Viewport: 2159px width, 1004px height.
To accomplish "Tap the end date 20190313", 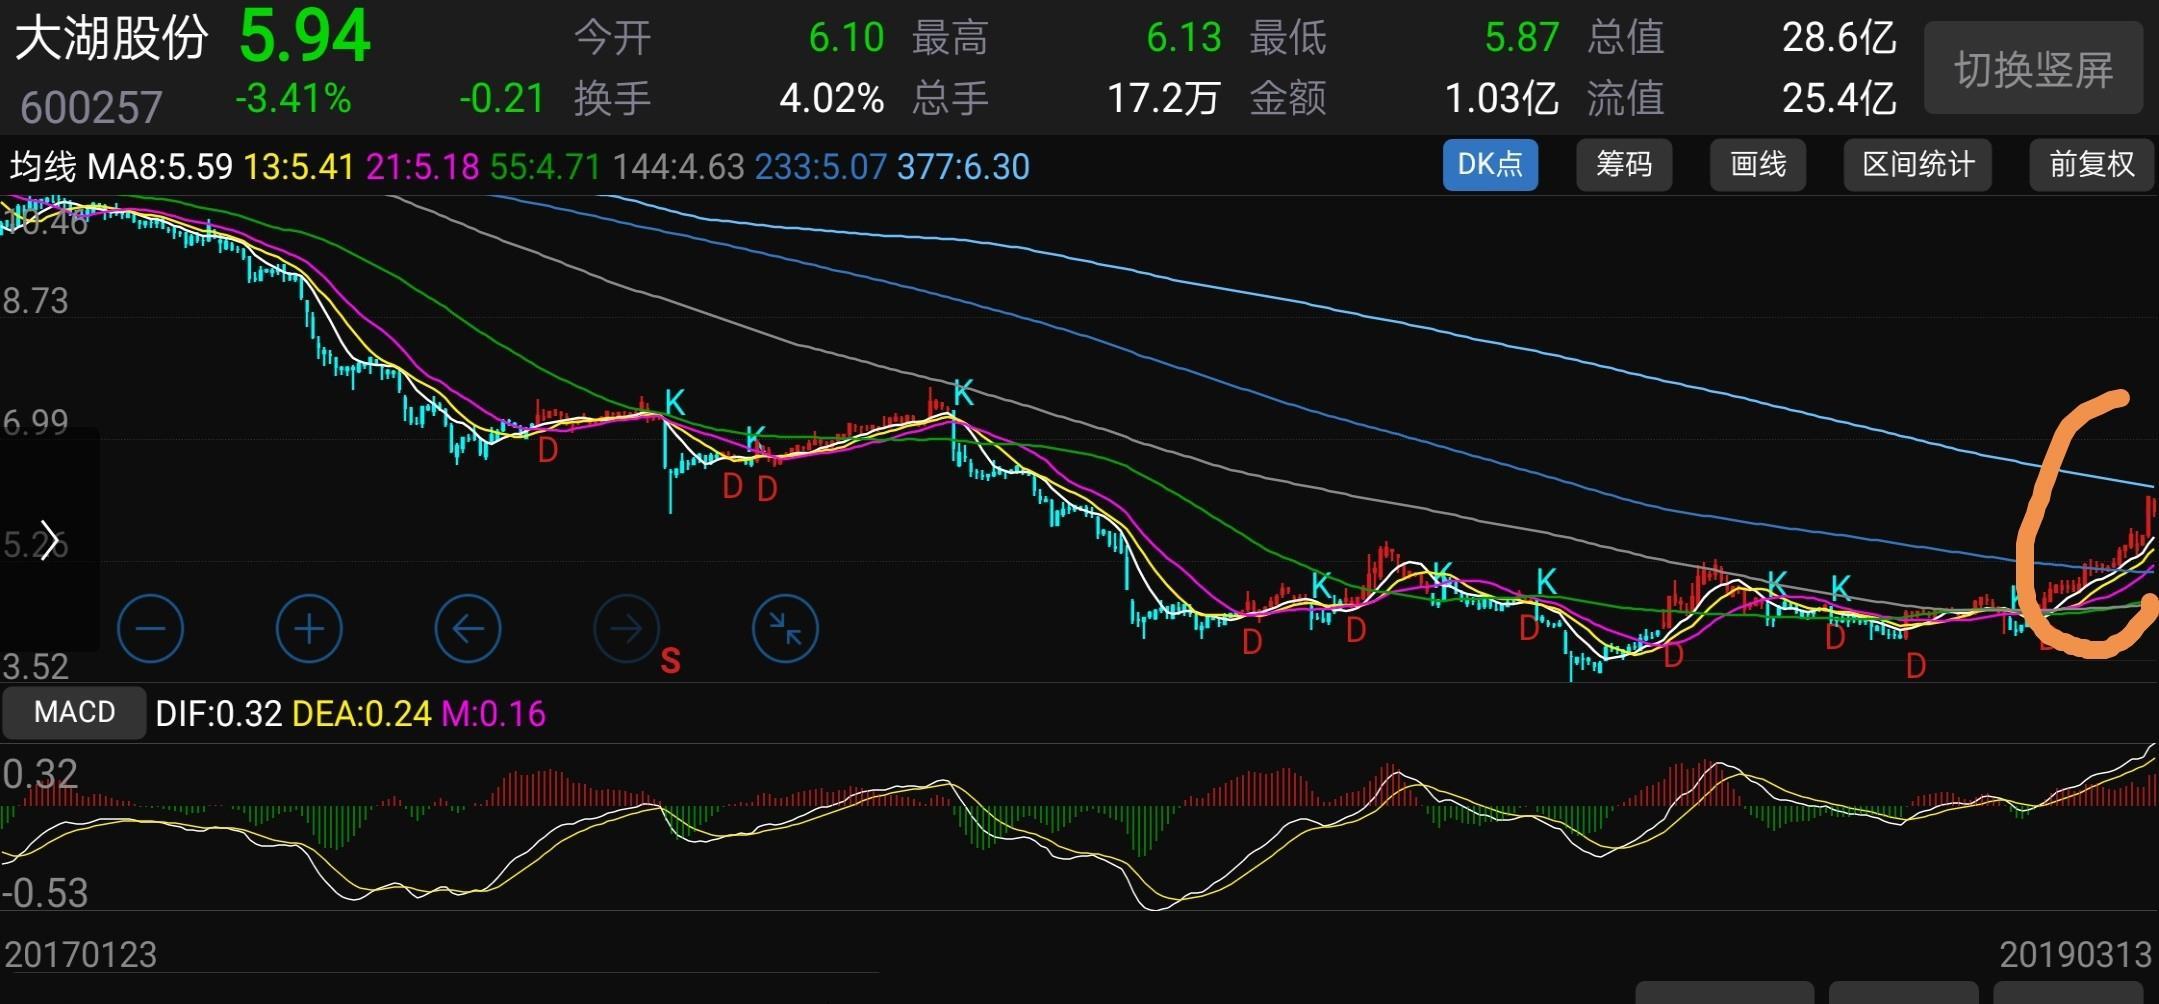I will [2075, 955].
